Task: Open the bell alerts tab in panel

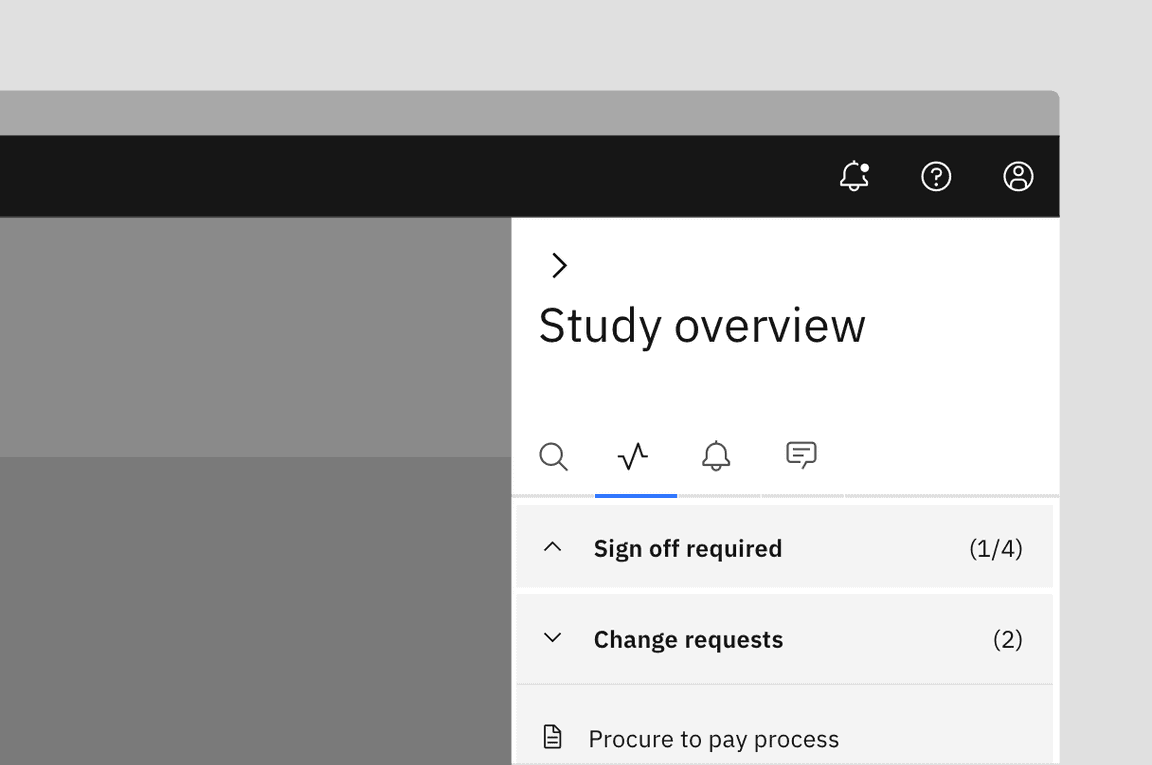Action: pyautogui.click(x=716, y=456)
